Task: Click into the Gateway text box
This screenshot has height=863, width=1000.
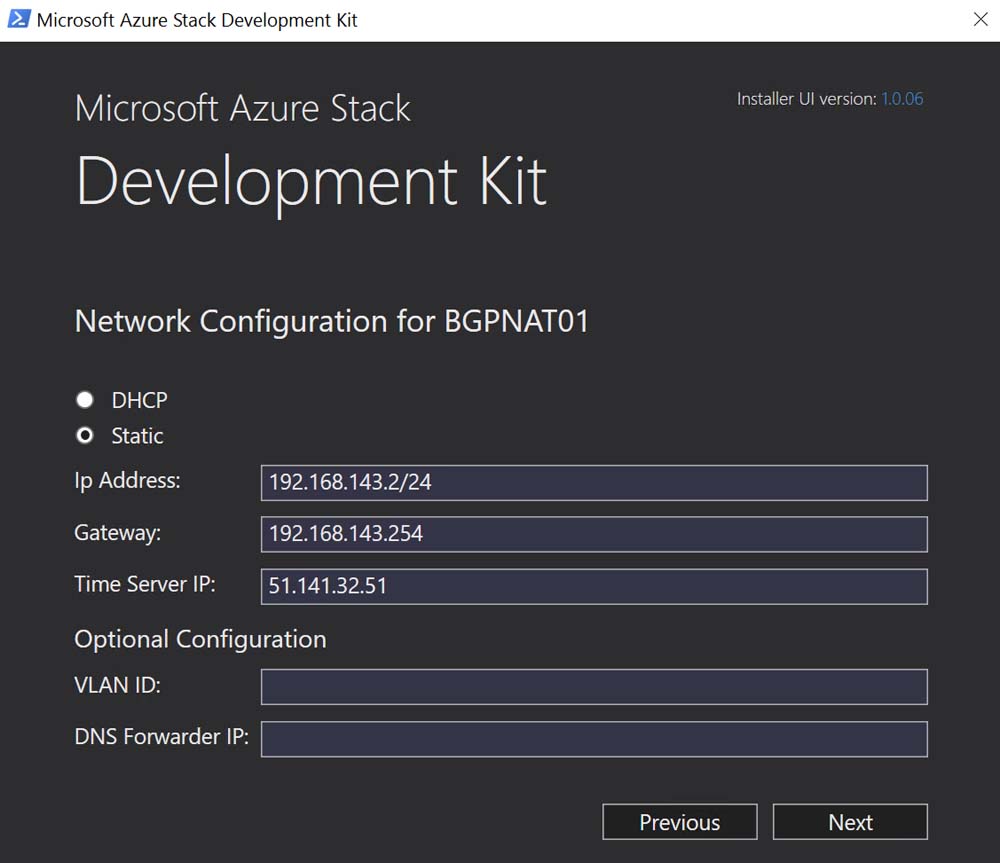Action: (x=593, y=534)
